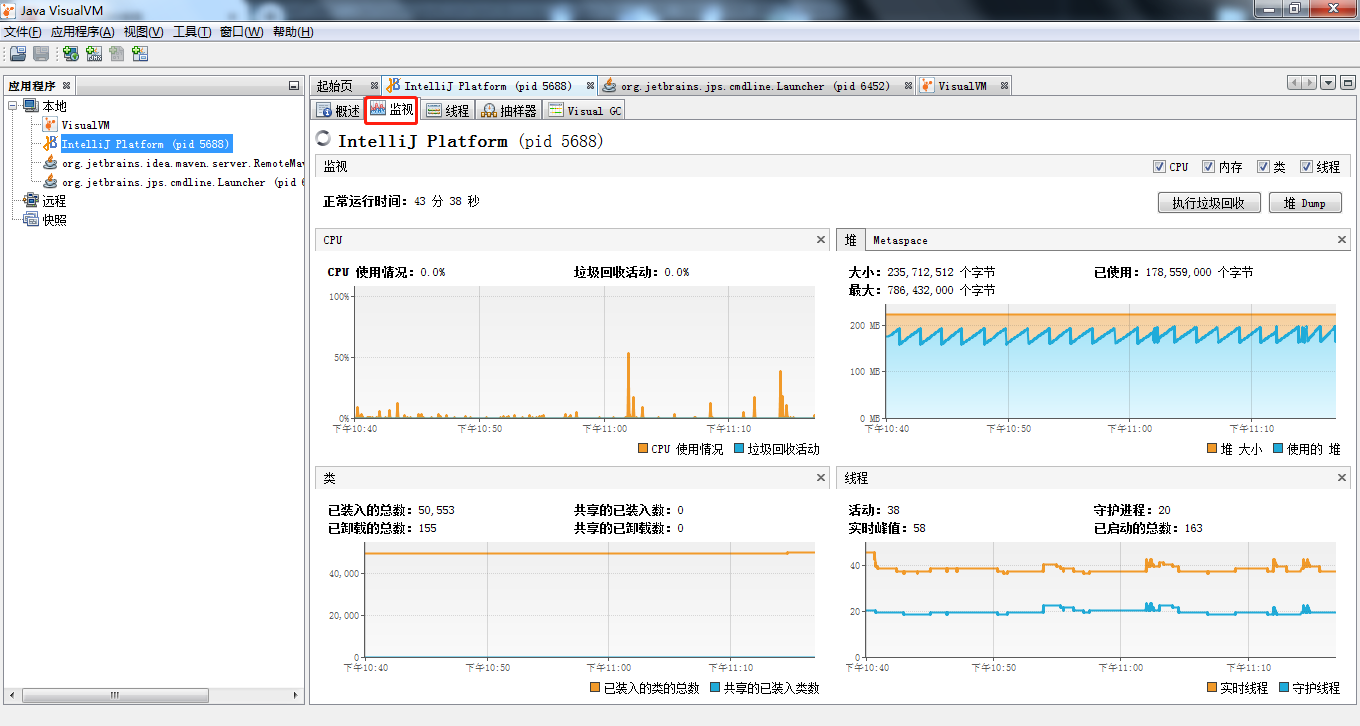Viewport: 1360px width, 726px height.
Task: Click the RemoteMavenServer Java cup icon
Action: (x=50, y=163)
